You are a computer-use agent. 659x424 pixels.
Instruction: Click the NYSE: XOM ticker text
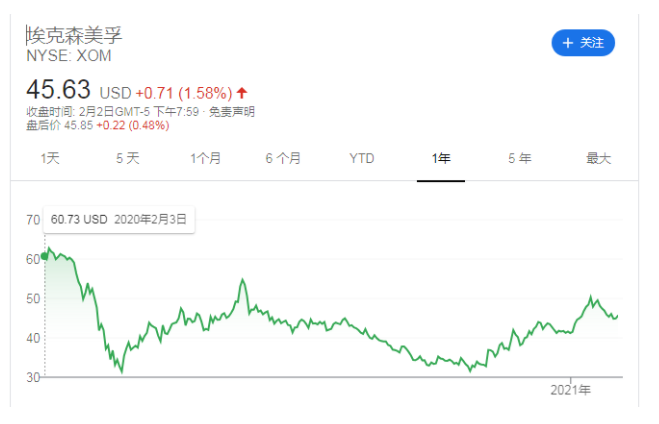coord(69,57)
